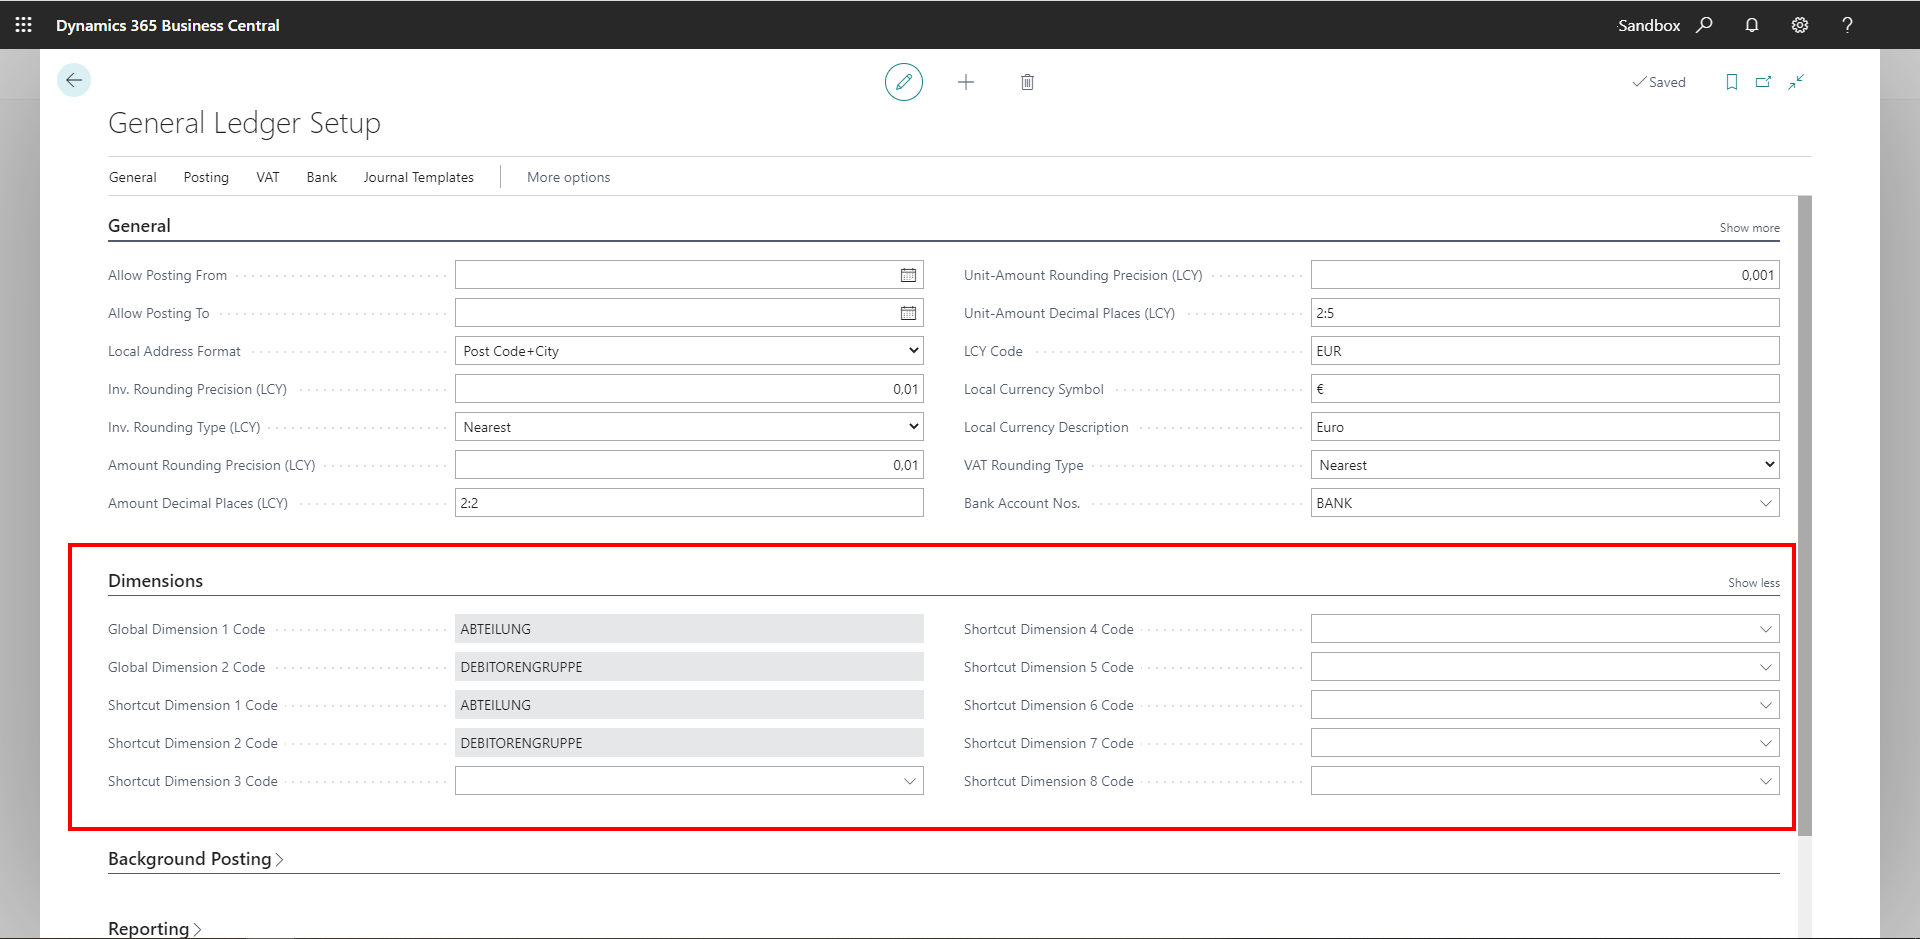
Task: Click Unit-Amount Rounding Precision field
Action: pyautogui.click(x=1545, y=275)
